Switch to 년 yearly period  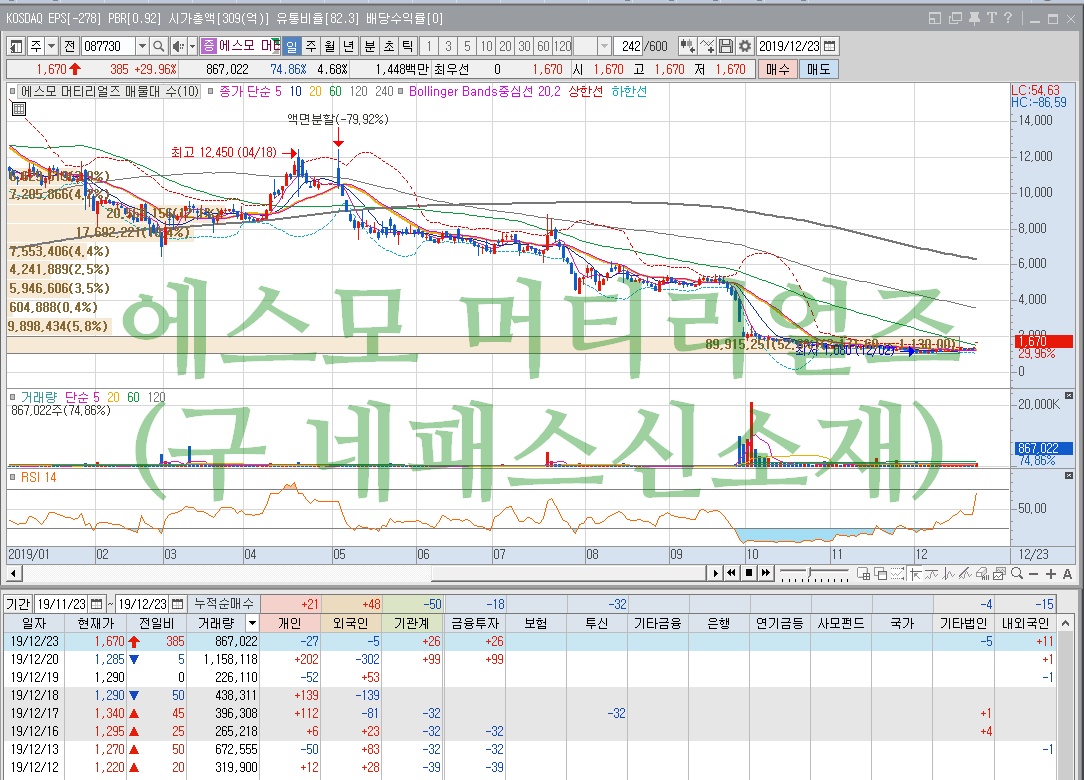pos(348,46)
